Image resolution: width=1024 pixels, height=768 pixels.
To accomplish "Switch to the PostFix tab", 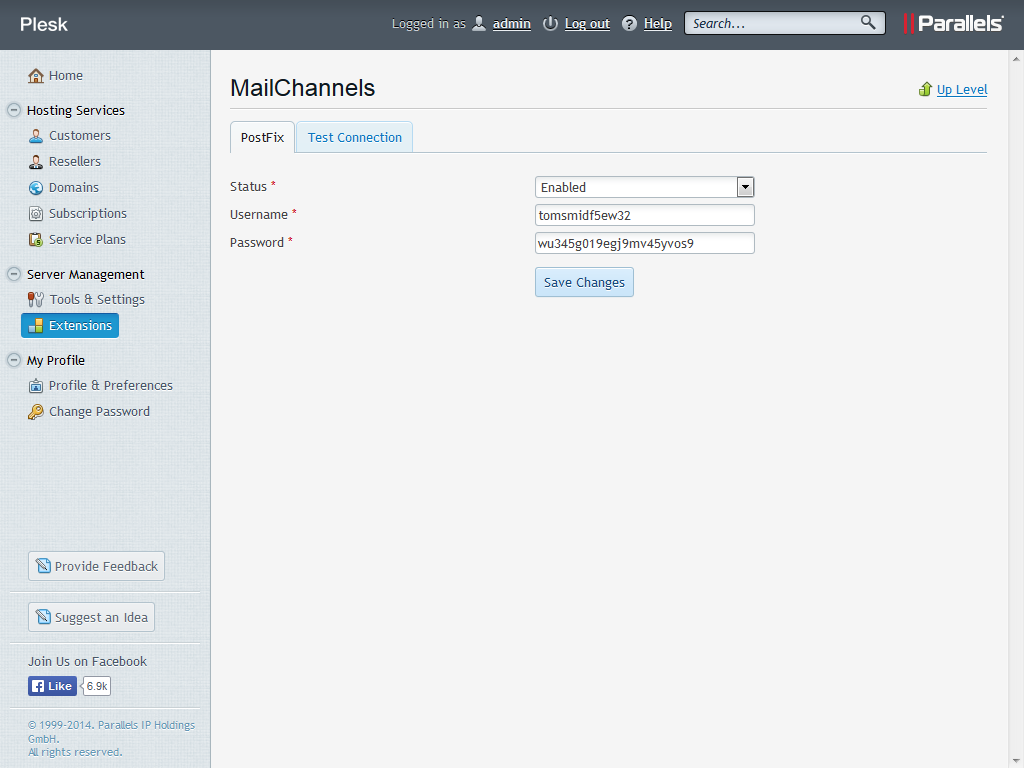I will (x=262, y=137).
